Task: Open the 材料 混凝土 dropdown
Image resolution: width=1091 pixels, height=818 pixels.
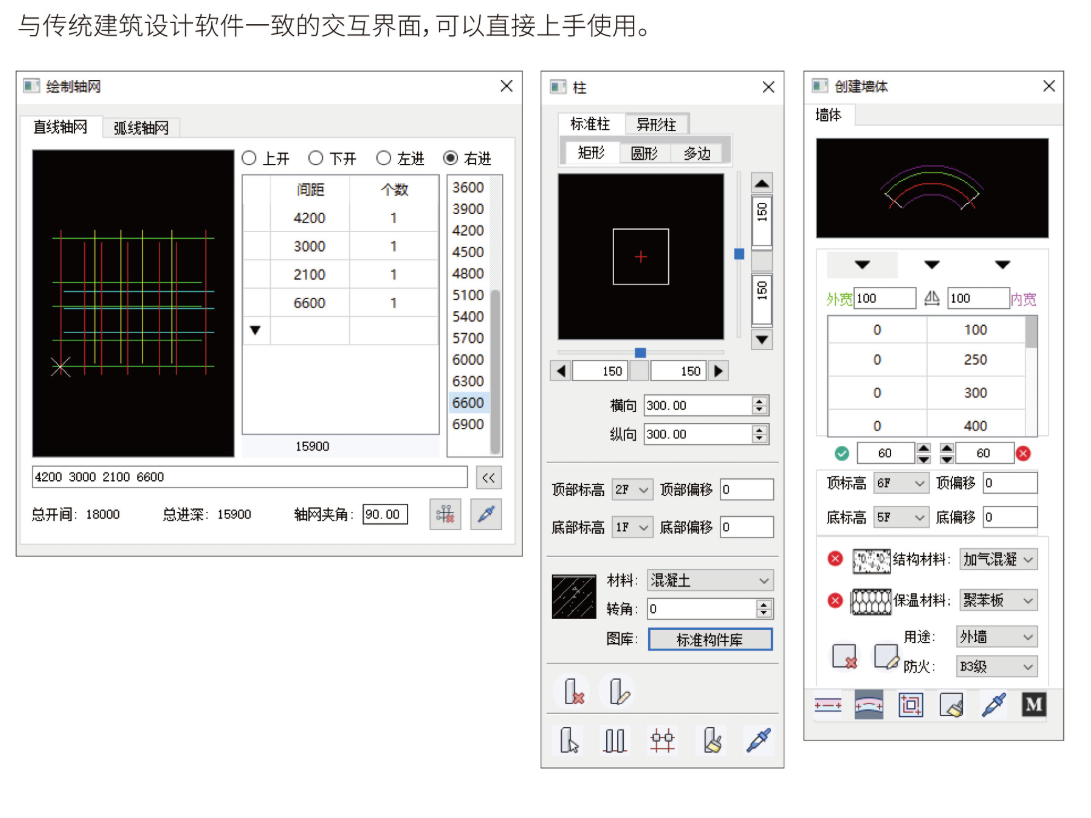Action: [711, 580]
